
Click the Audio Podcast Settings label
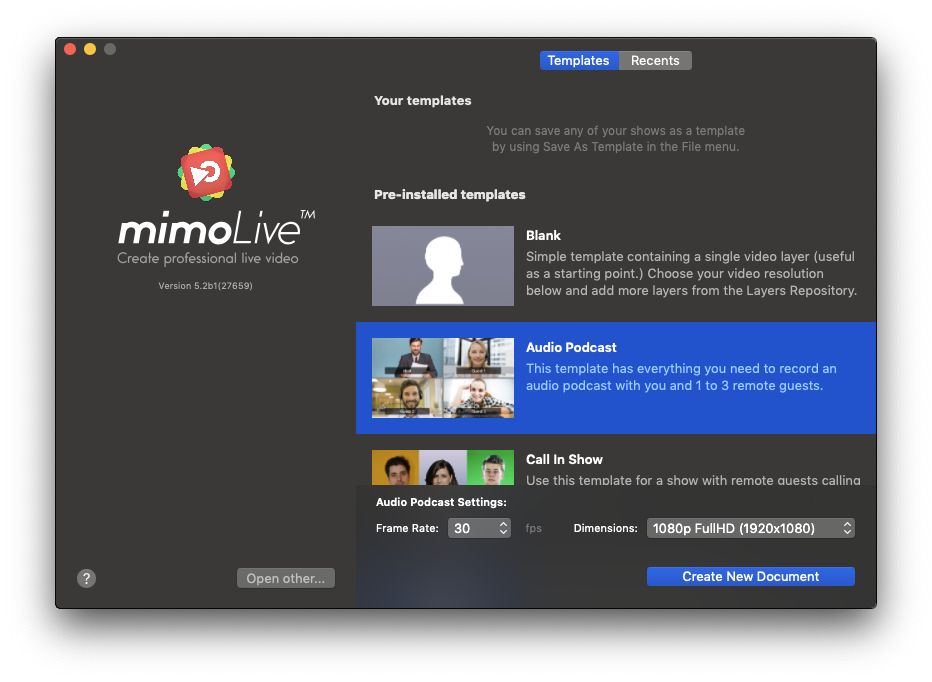pos(441,502)
